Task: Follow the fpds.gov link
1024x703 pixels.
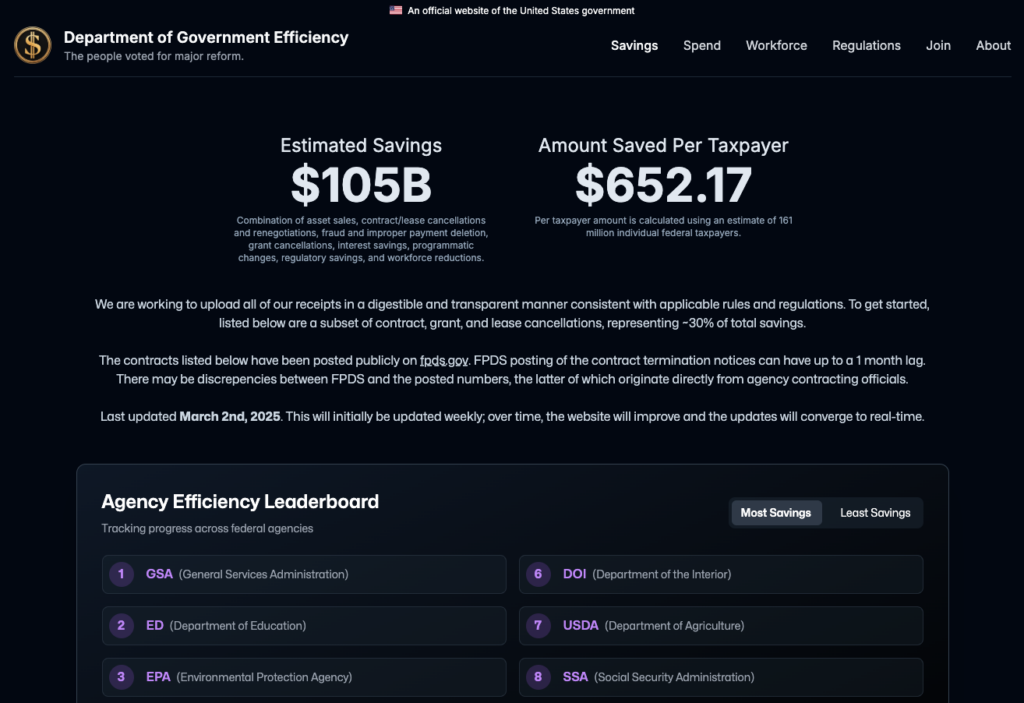Action: (444, 361)
